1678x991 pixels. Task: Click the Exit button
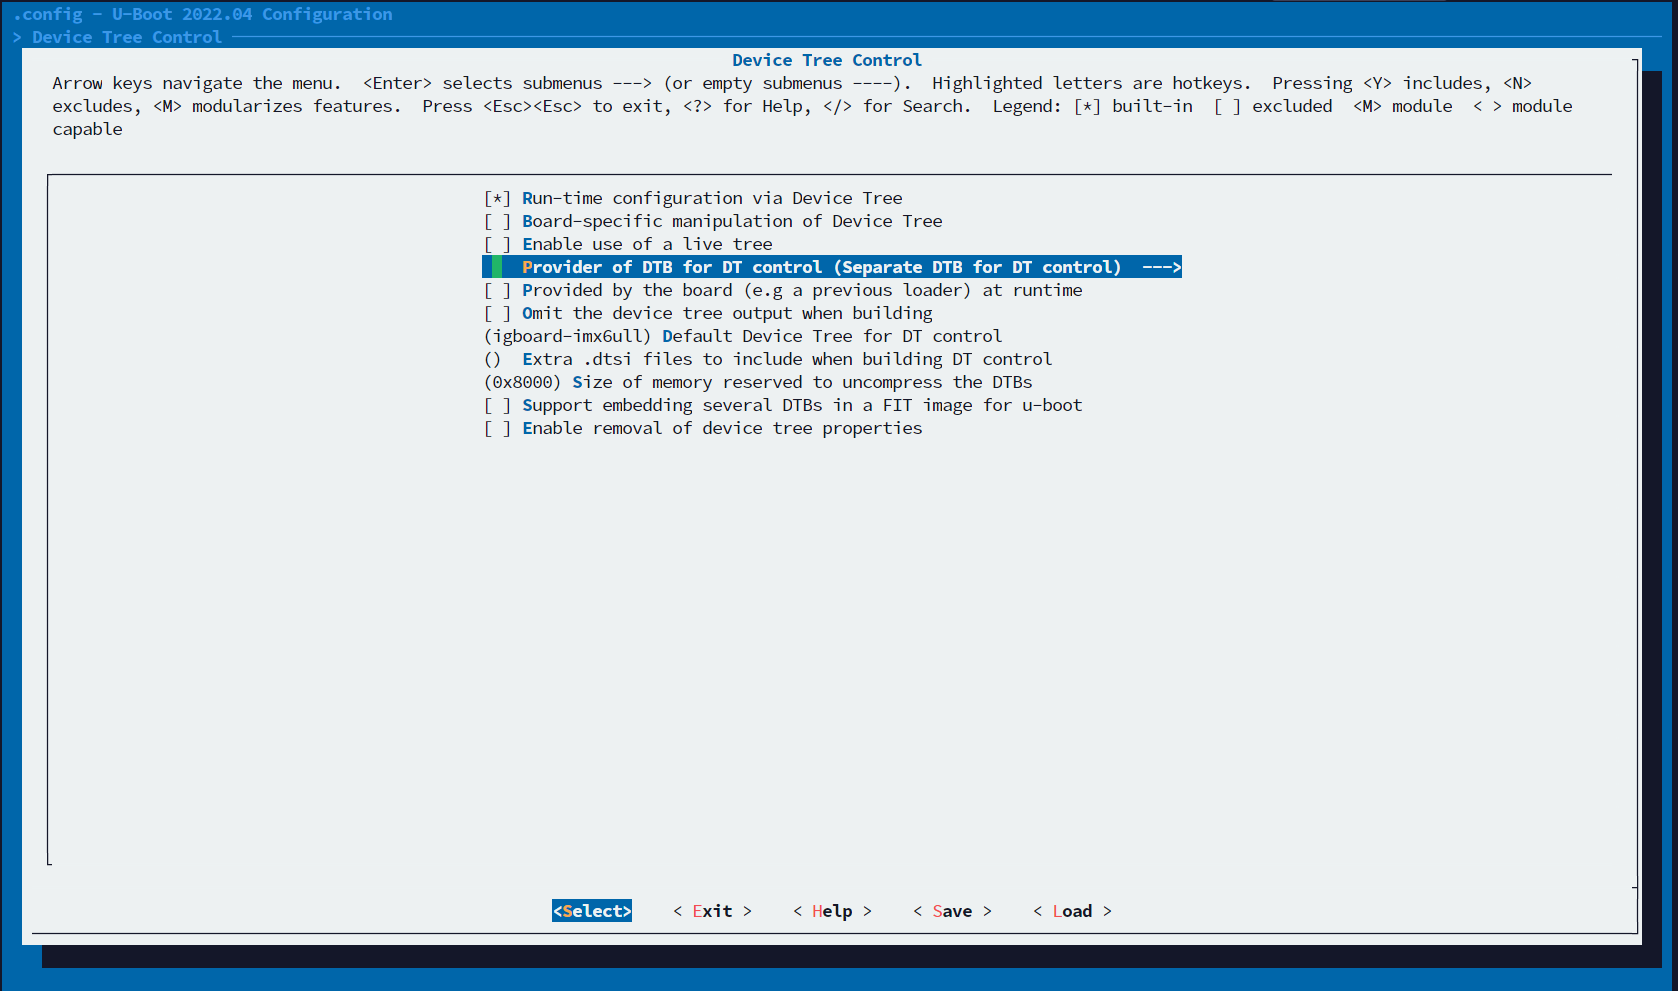click(712, 911)
